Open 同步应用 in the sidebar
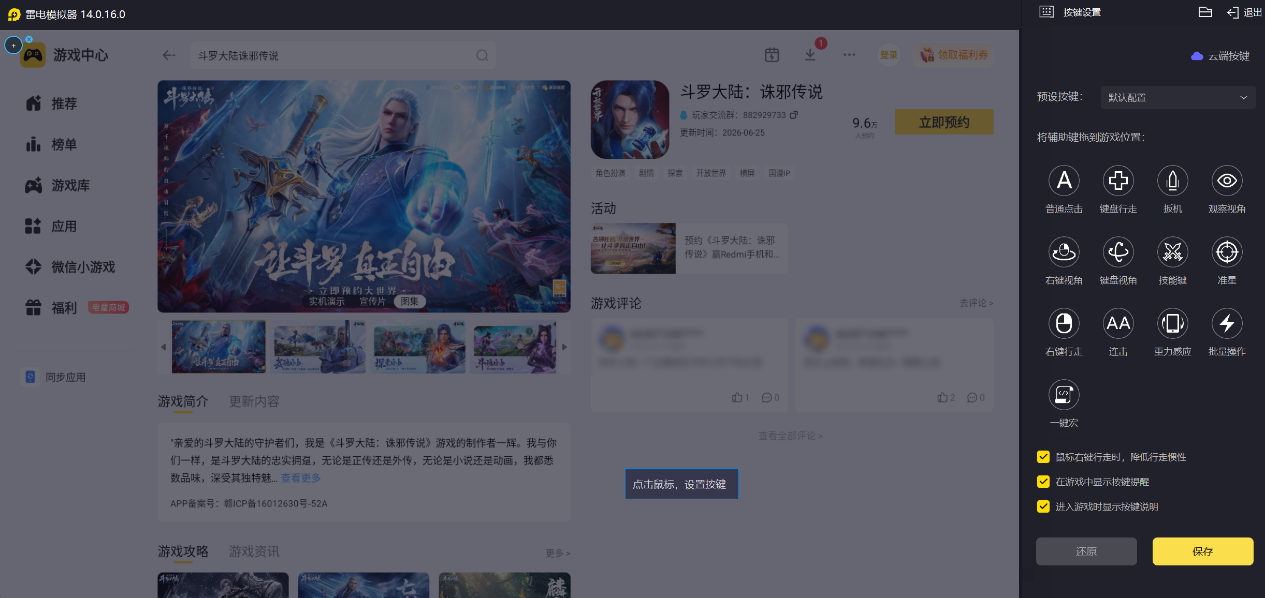This screenshot has width=1265, height=598. click(56, 377)
